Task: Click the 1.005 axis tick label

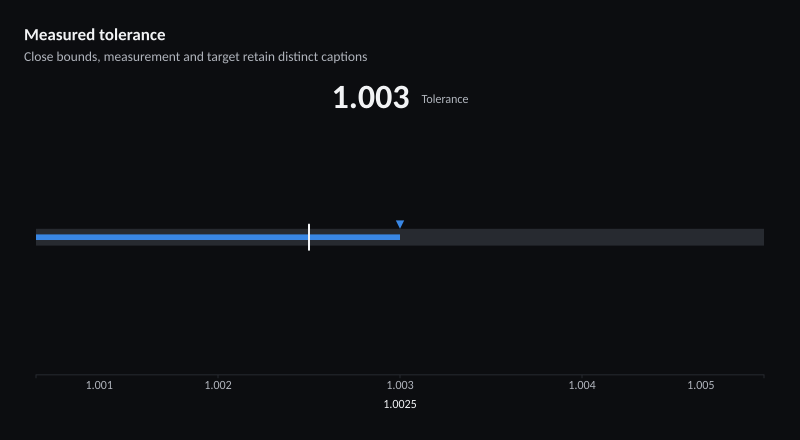Action: 701,385
